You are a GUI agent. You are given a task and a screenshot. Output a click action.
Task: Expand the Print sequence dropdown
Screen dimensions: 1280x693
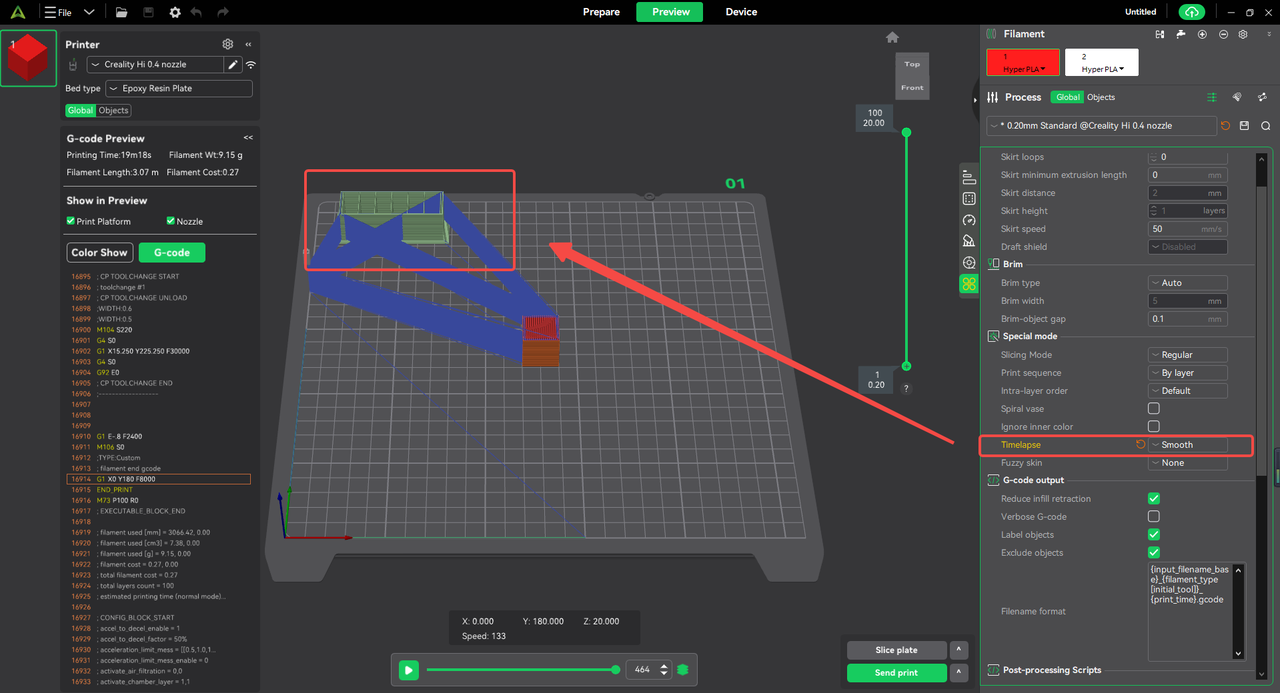[1187, 373]
